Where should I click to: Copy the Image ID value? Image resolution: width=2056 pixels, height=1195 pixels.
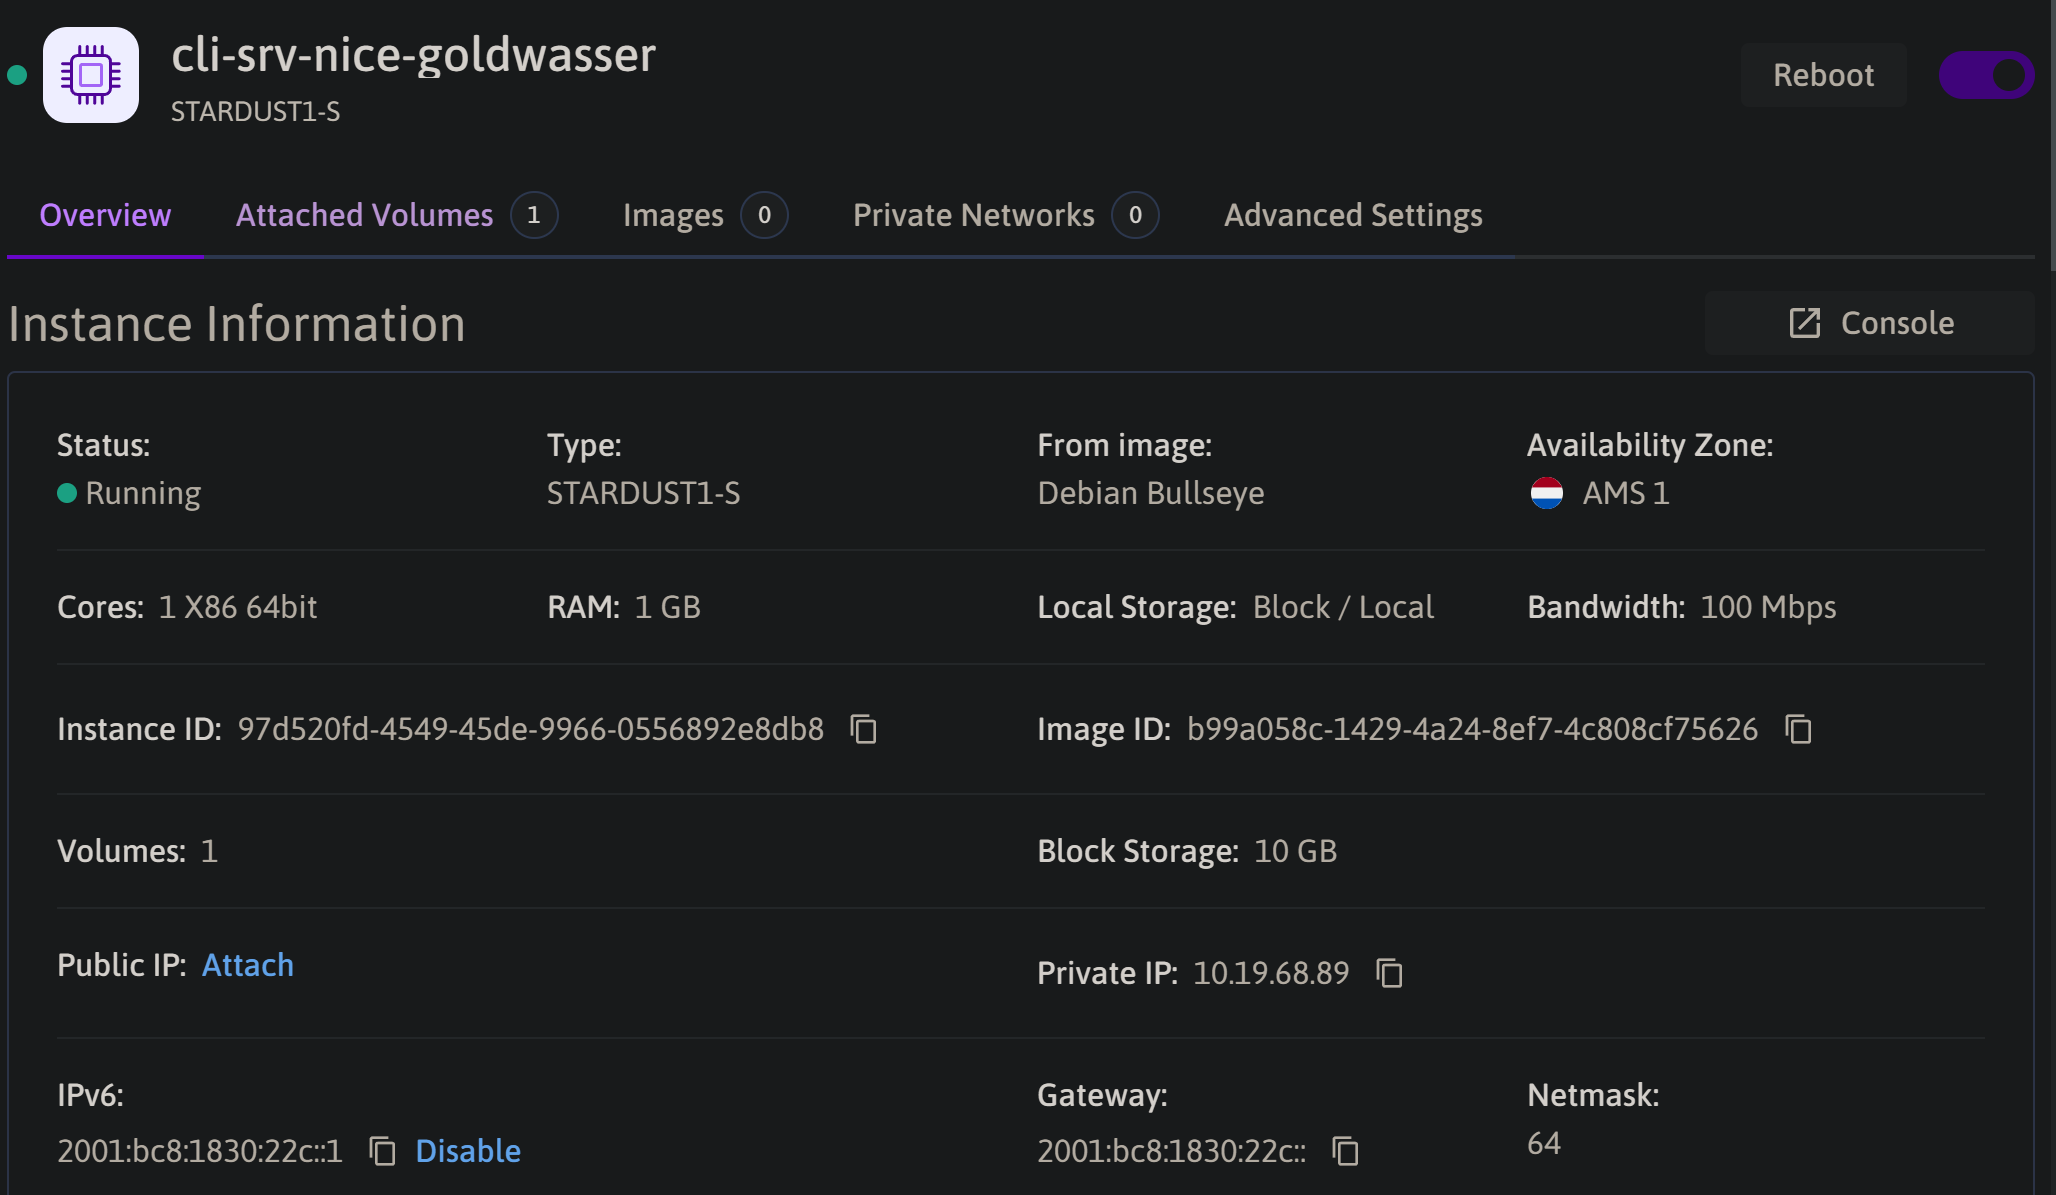[x=1798, y=729]
